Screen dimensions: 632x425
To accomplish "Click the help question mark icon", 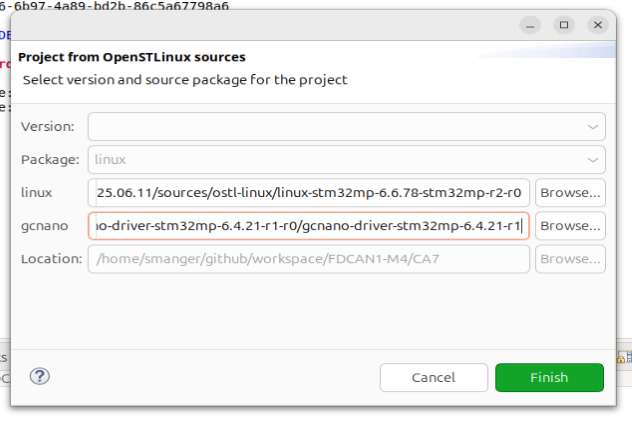I will pyautogui.click(x=40, y=377).
